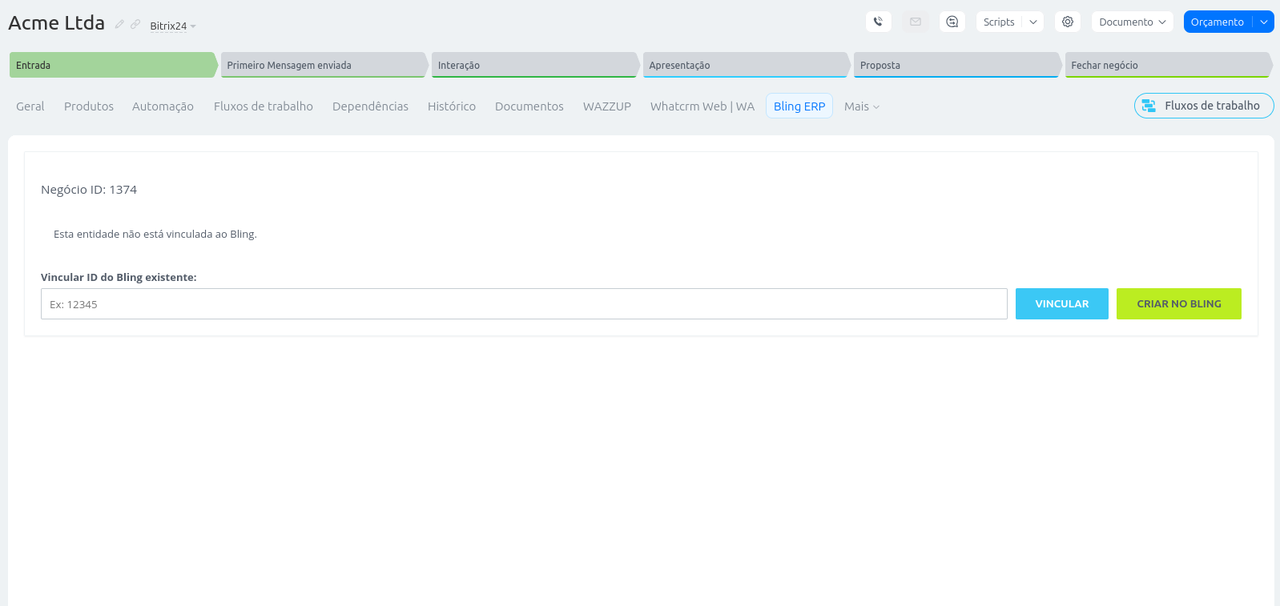Open the arrow next to Orçamento button
This screenshot has width=1280, height=606.
coord(1263,22)
